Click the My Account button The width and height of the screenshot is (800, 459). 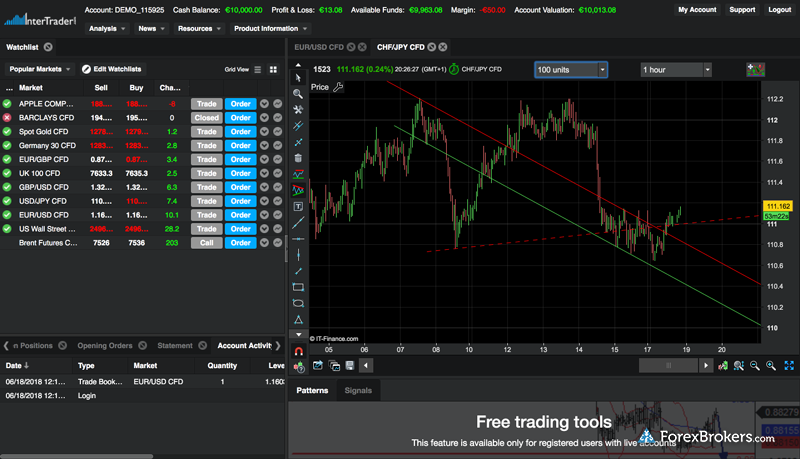tap(697, 10)
